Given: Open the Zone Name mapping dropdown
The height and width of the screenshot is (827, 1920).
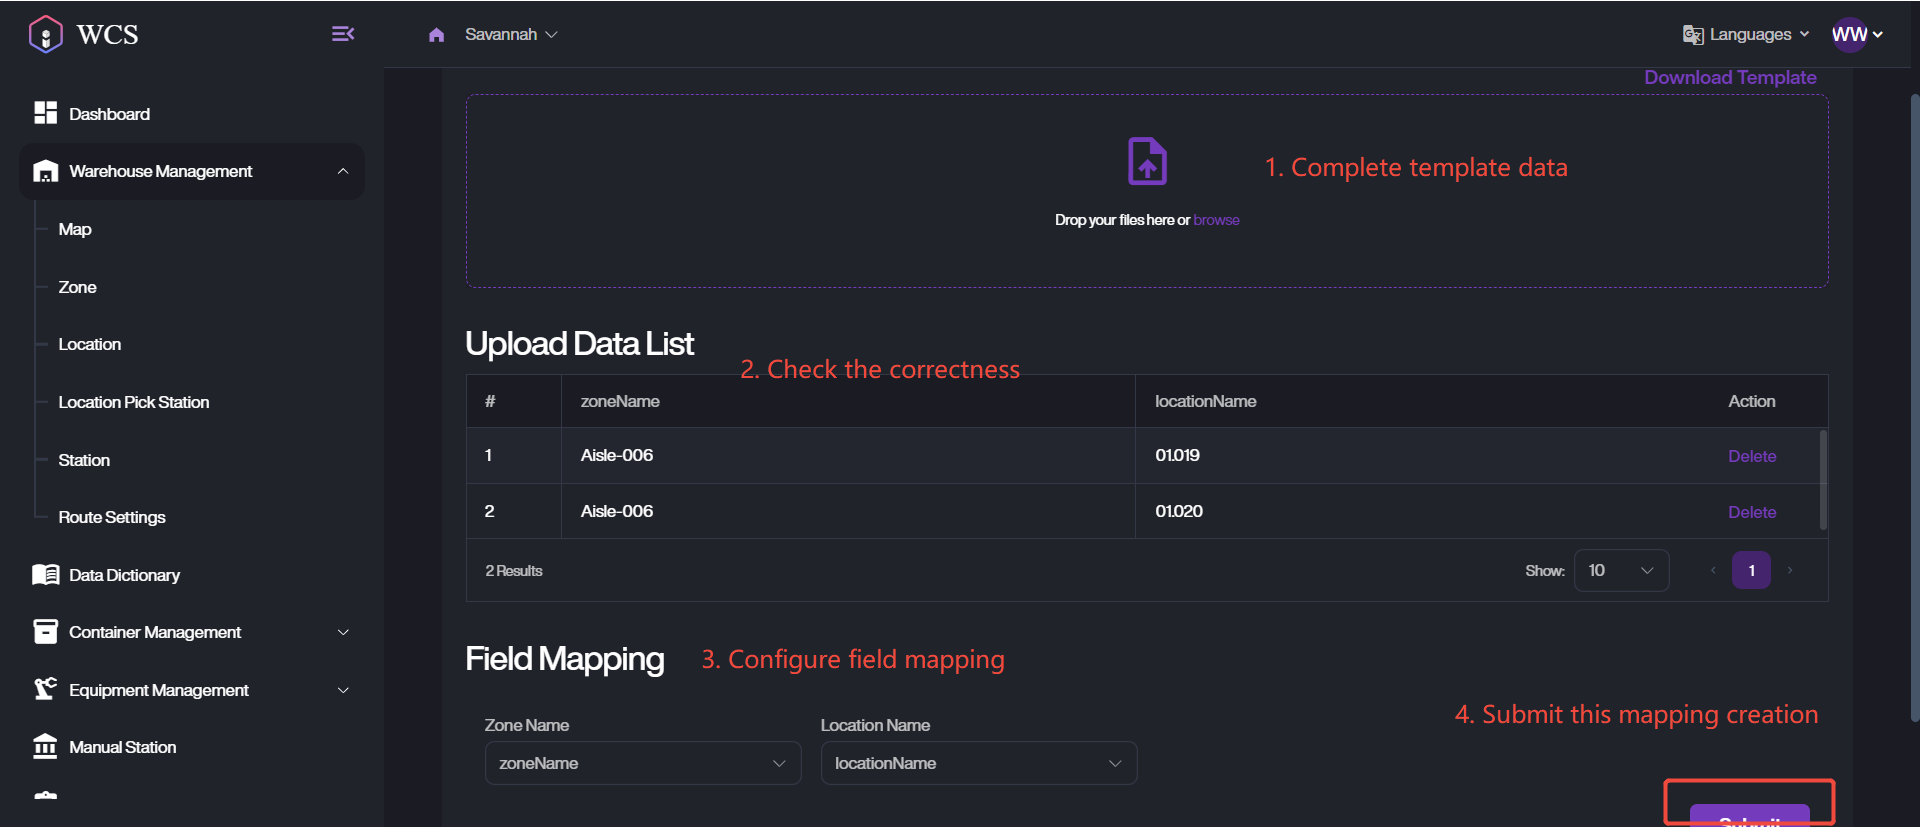Looking at the screenshot, I should tap(642, 763).
